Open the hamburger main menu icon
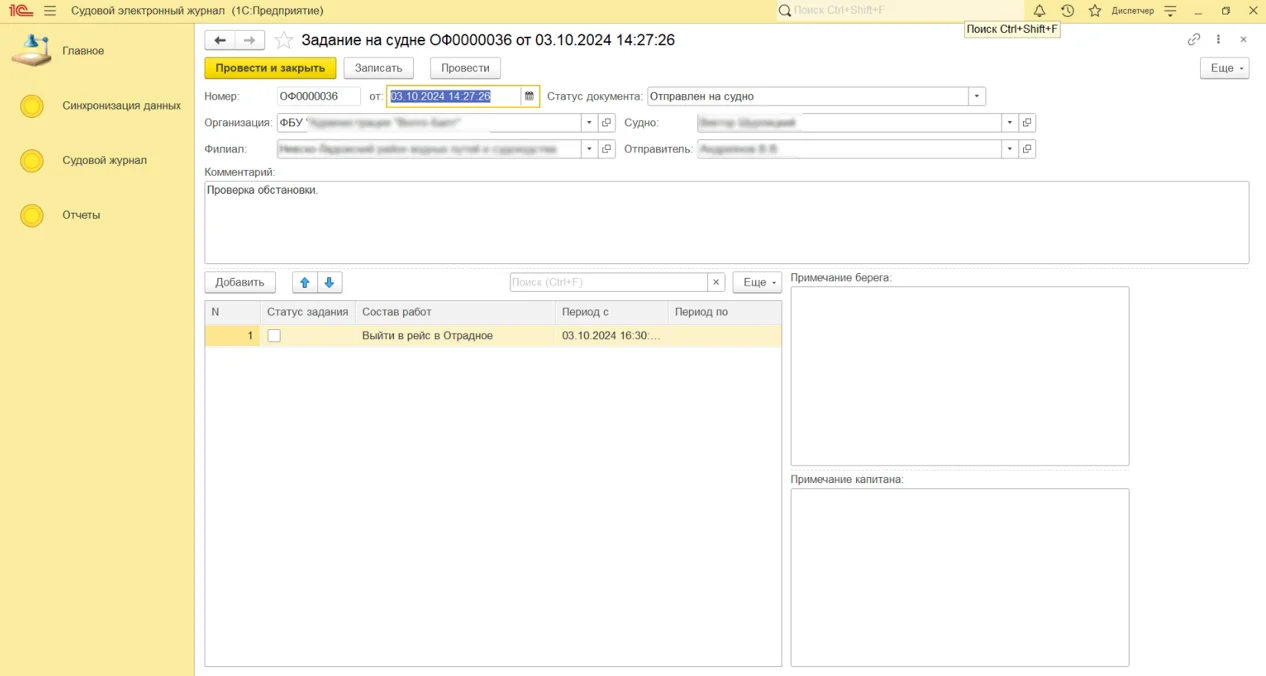The height and width of the screenshot is (676, 1266). pyautogui.click(x=50, y=11)
